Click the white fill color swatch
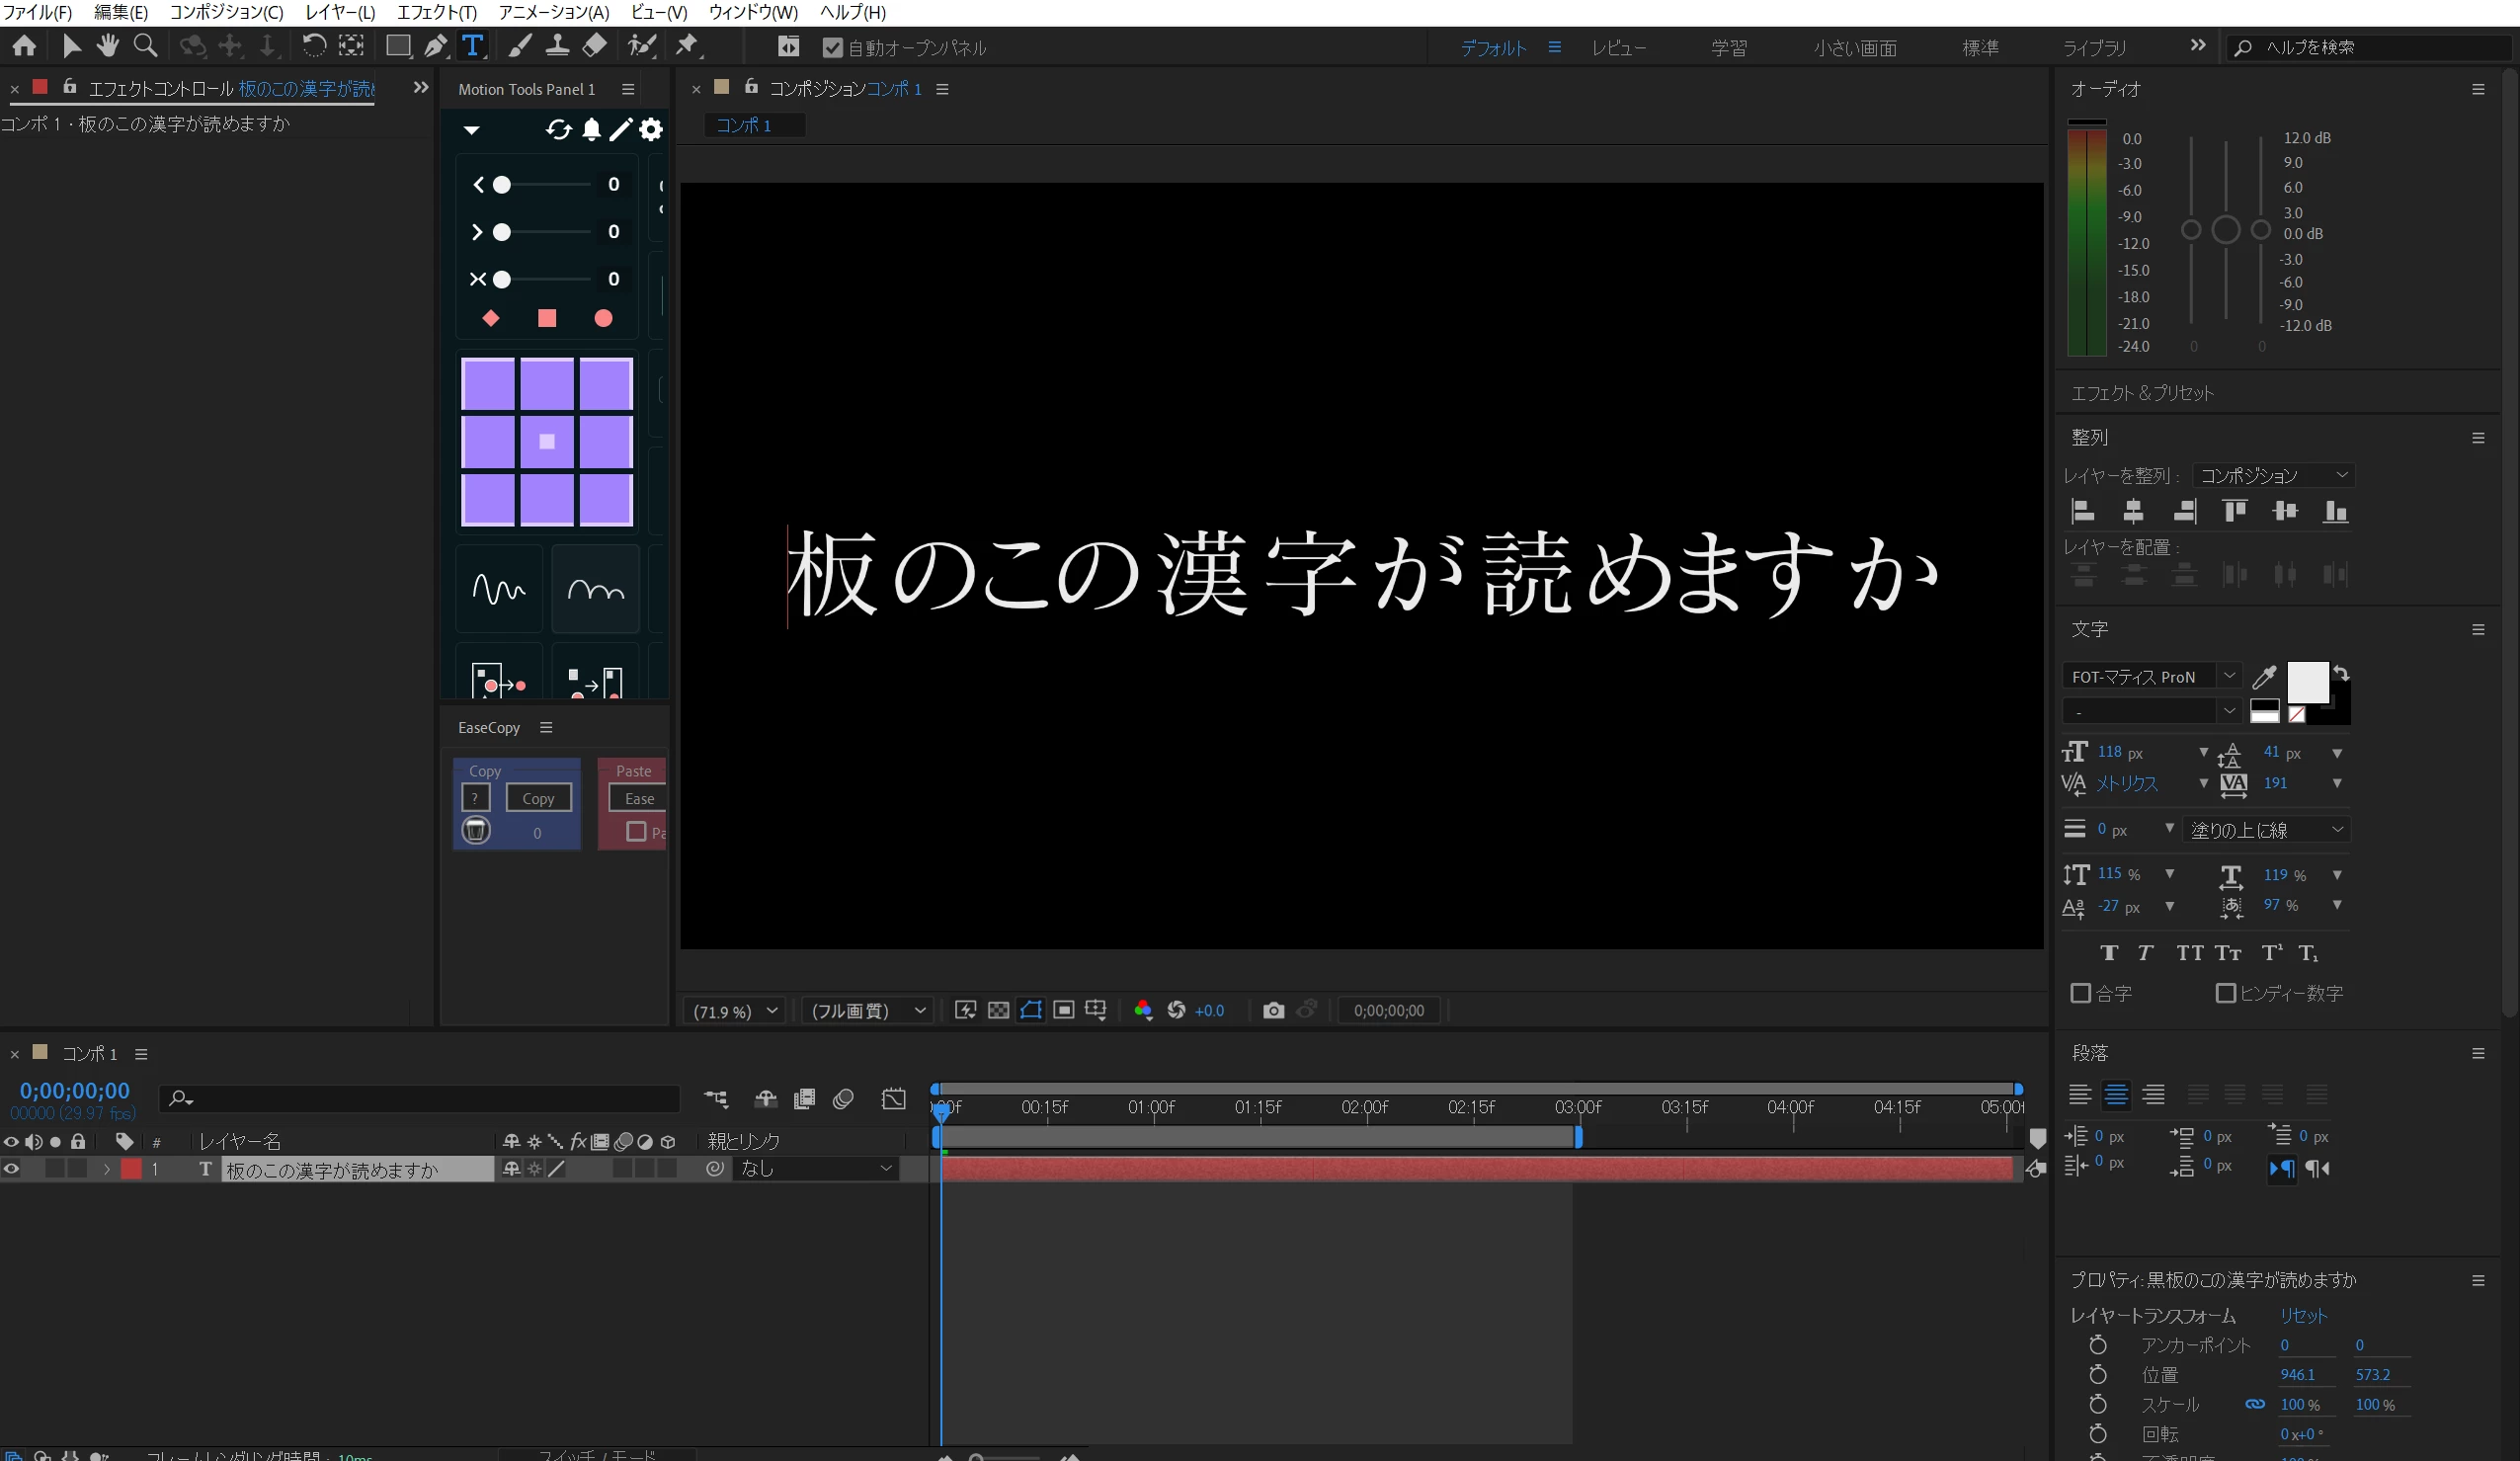Screen dimensions: 2520x1461 (2307, 682)
